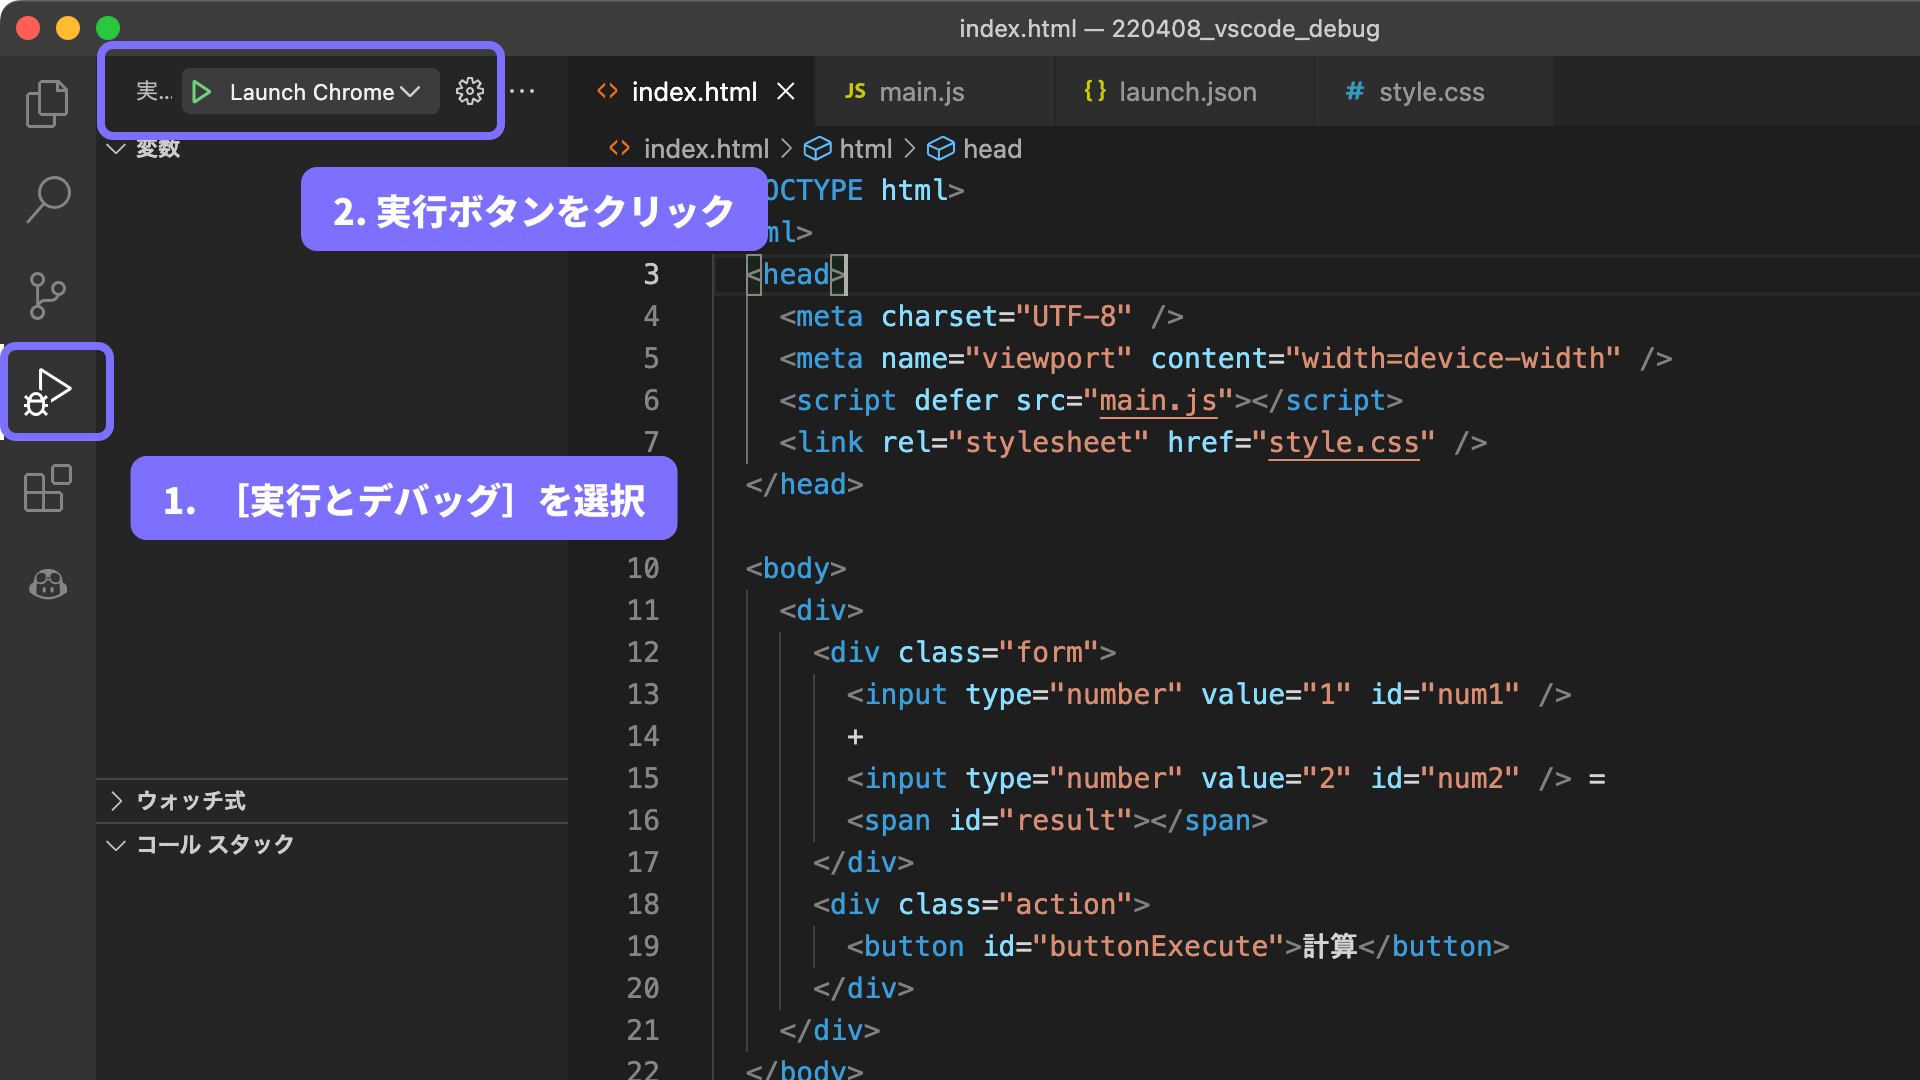Open launch.json via the gear icon

pyautogui.click(x=469, y=92)
